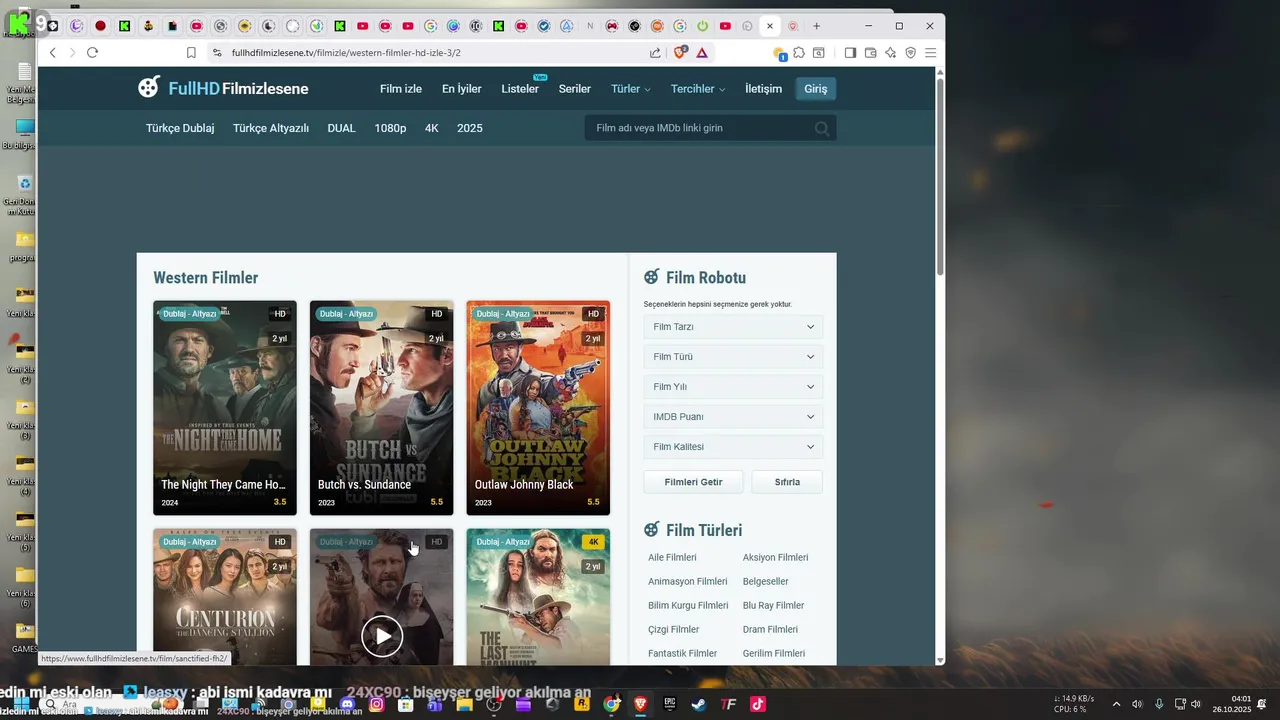Open the Belgeseller genre link

coord(765,581)
